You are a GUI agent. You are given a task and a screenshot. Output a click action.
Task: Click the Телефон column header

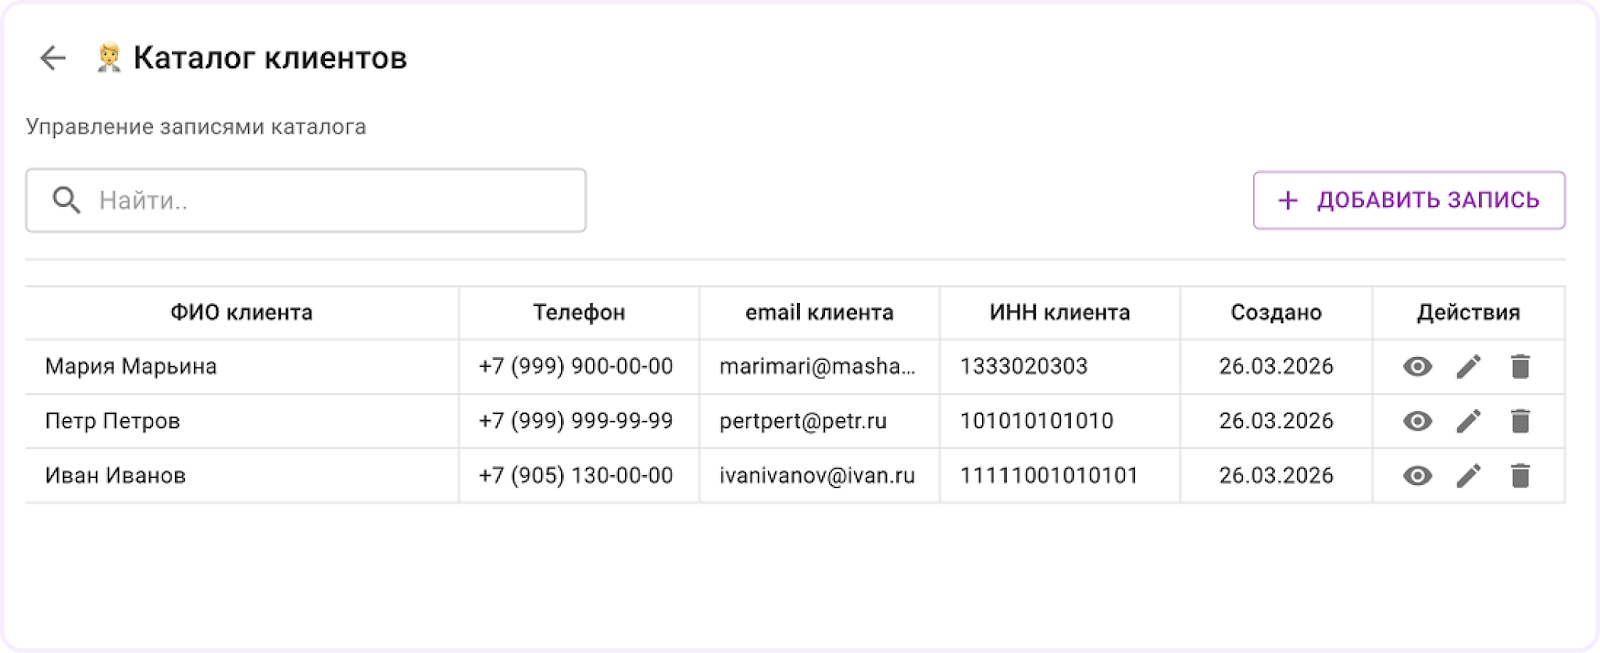pyautogui.click(x=579, y=312)
